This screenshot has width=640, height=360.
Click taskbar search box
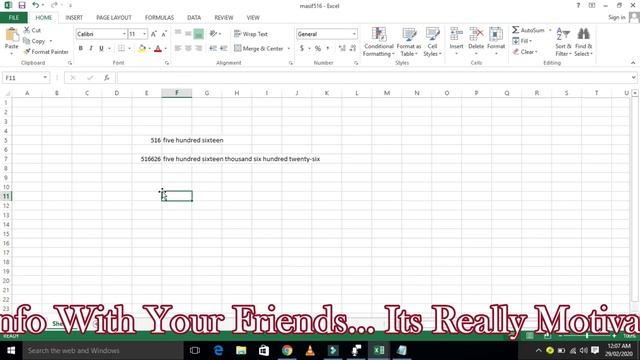[102, 350]
